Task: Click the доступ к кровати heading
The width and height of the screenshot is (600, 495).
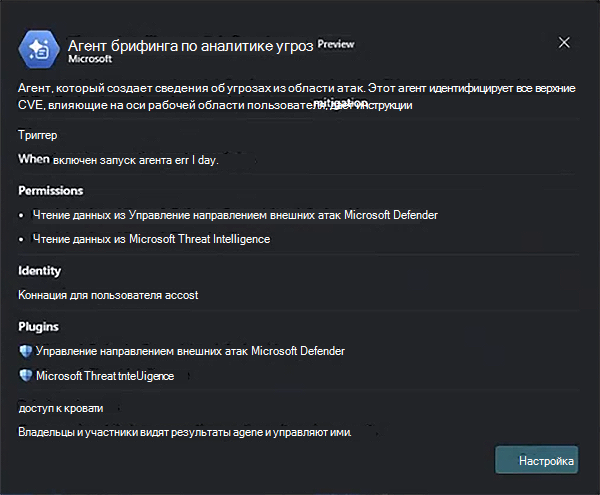Action: pyautogui.click(x=60, y=408)
